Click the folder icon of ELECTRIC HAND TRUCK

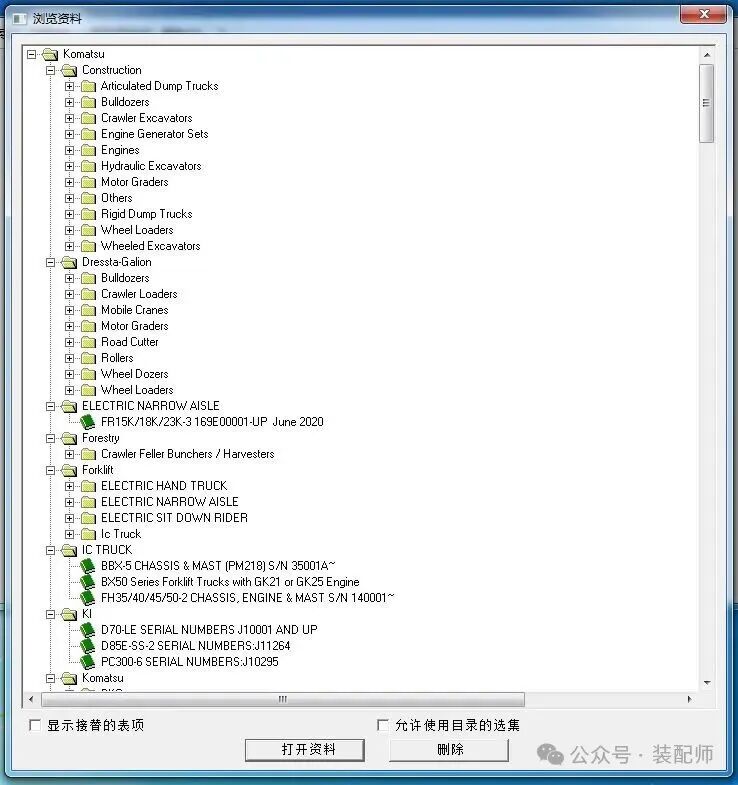pyautogui.click(x=89, y=486)
